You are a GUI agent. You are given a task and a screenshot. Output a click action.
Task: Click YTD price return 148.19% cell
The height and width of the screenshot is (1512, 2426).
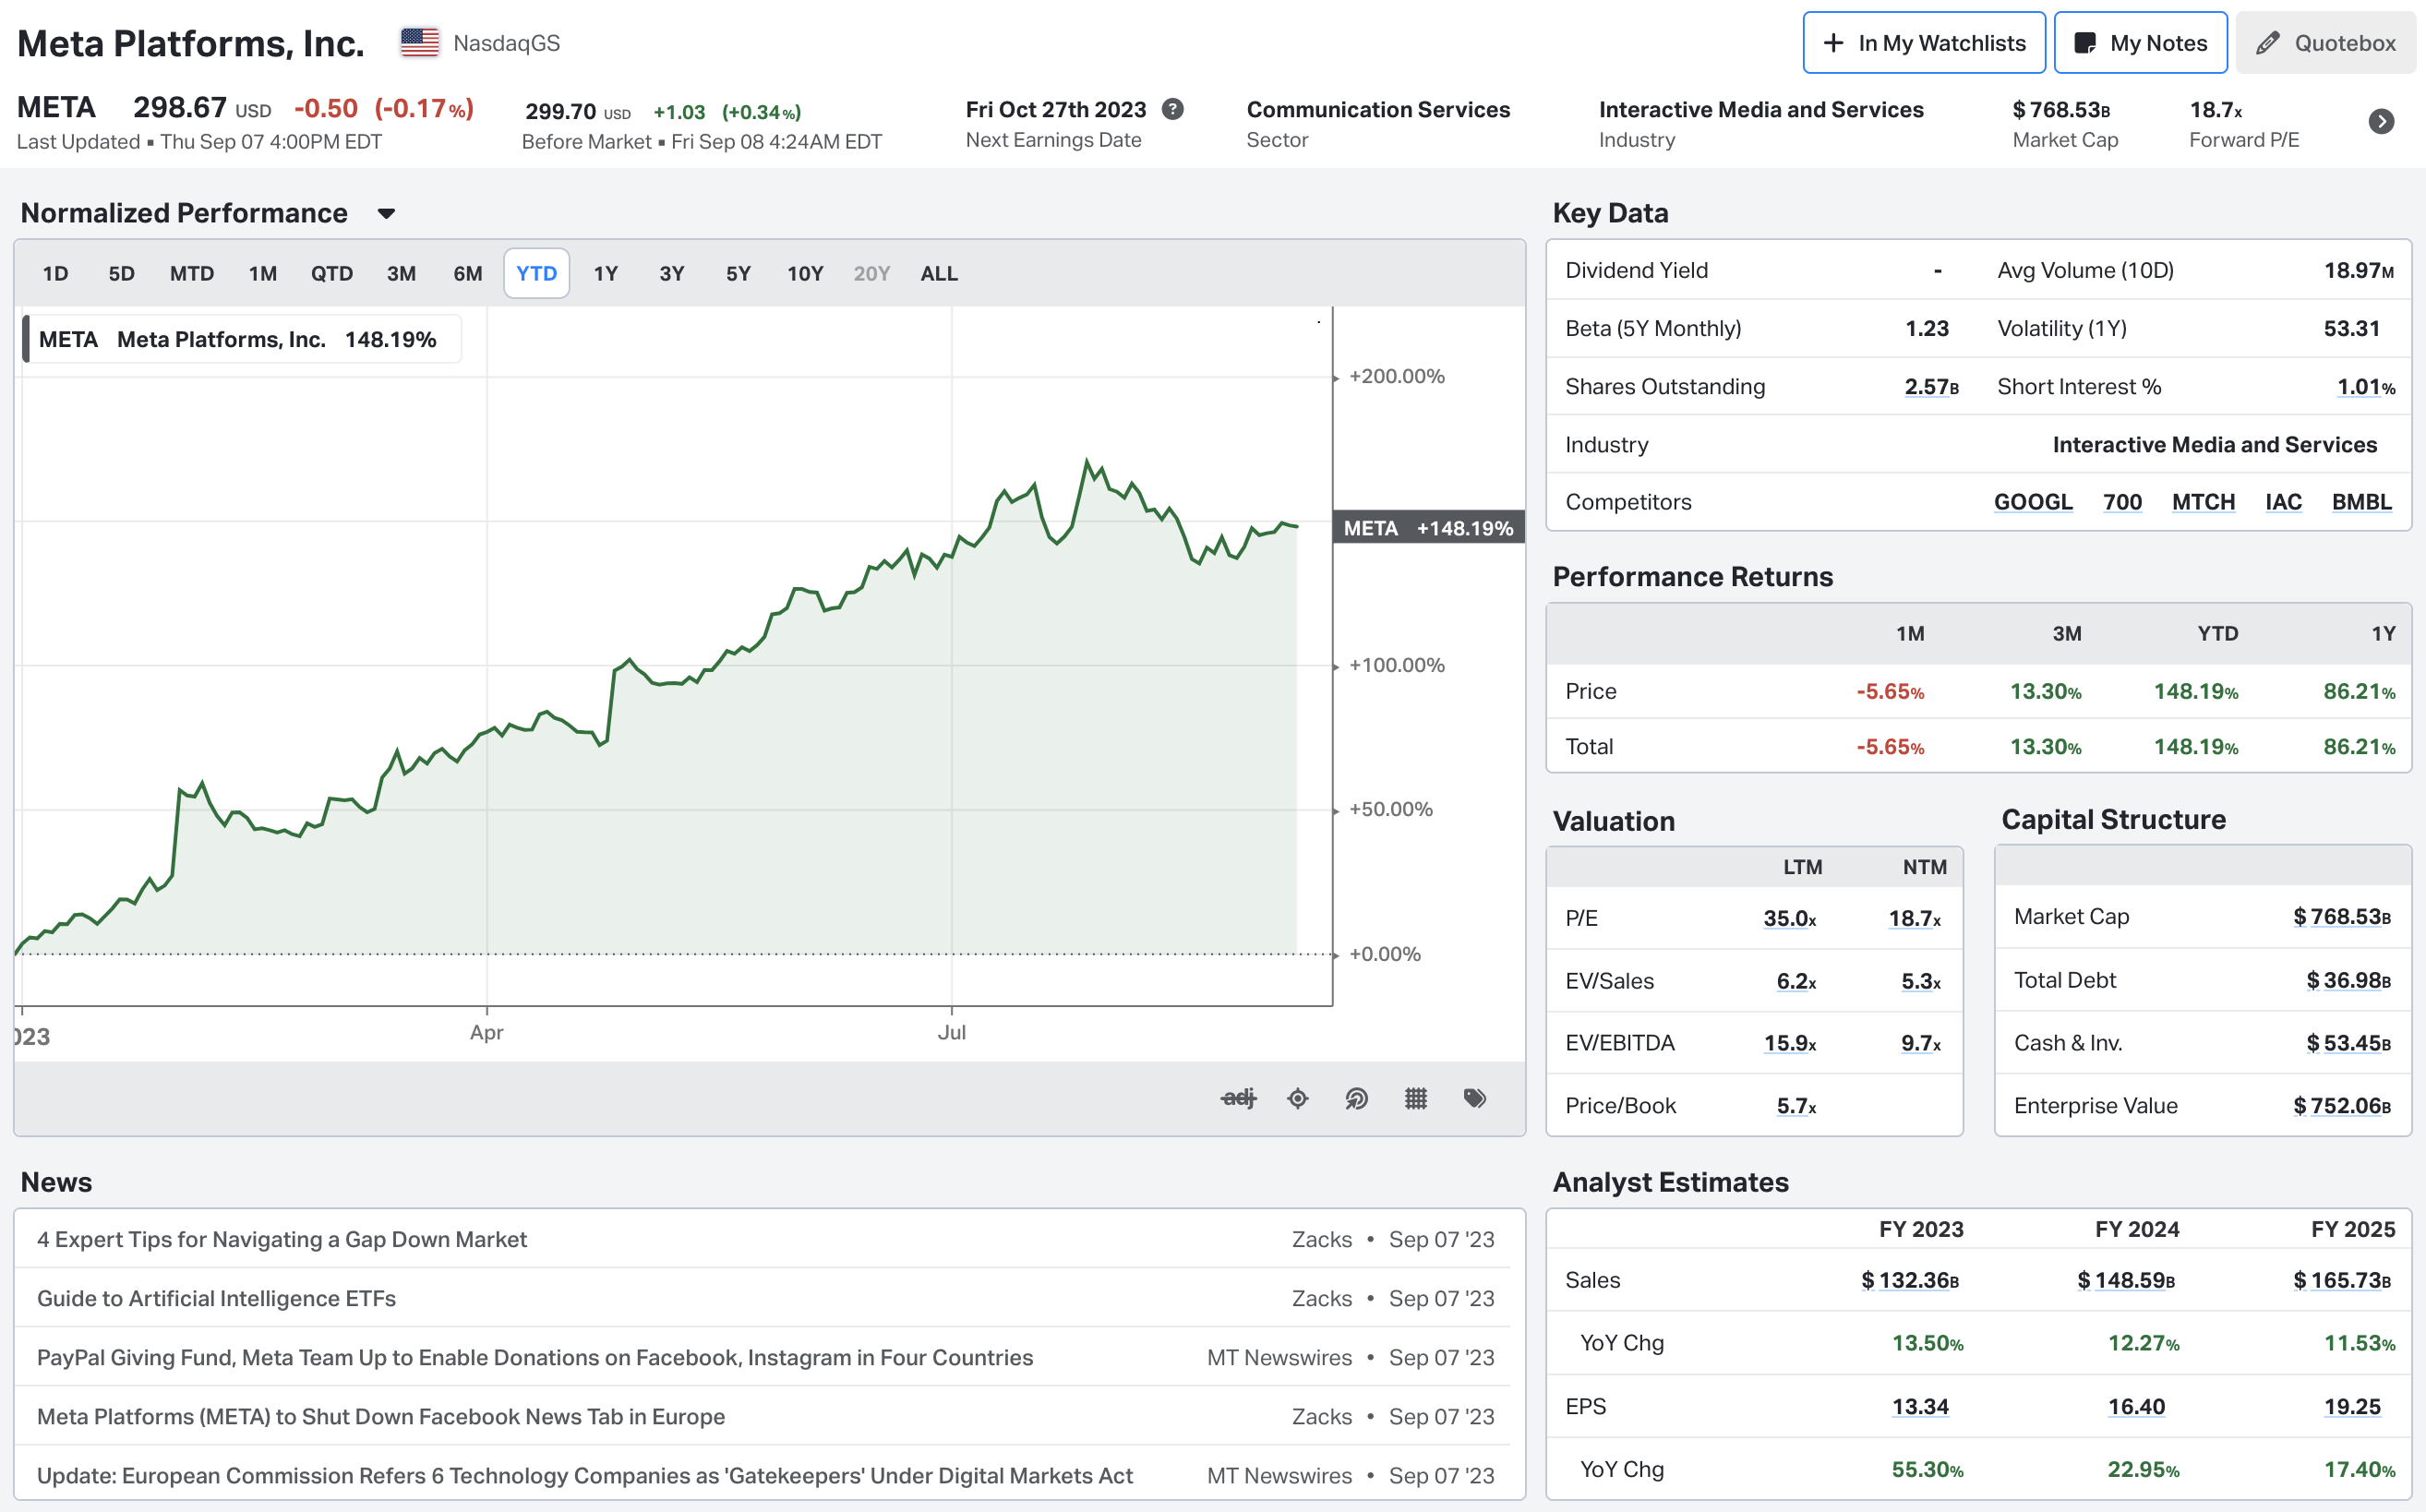click(2196, 692)
